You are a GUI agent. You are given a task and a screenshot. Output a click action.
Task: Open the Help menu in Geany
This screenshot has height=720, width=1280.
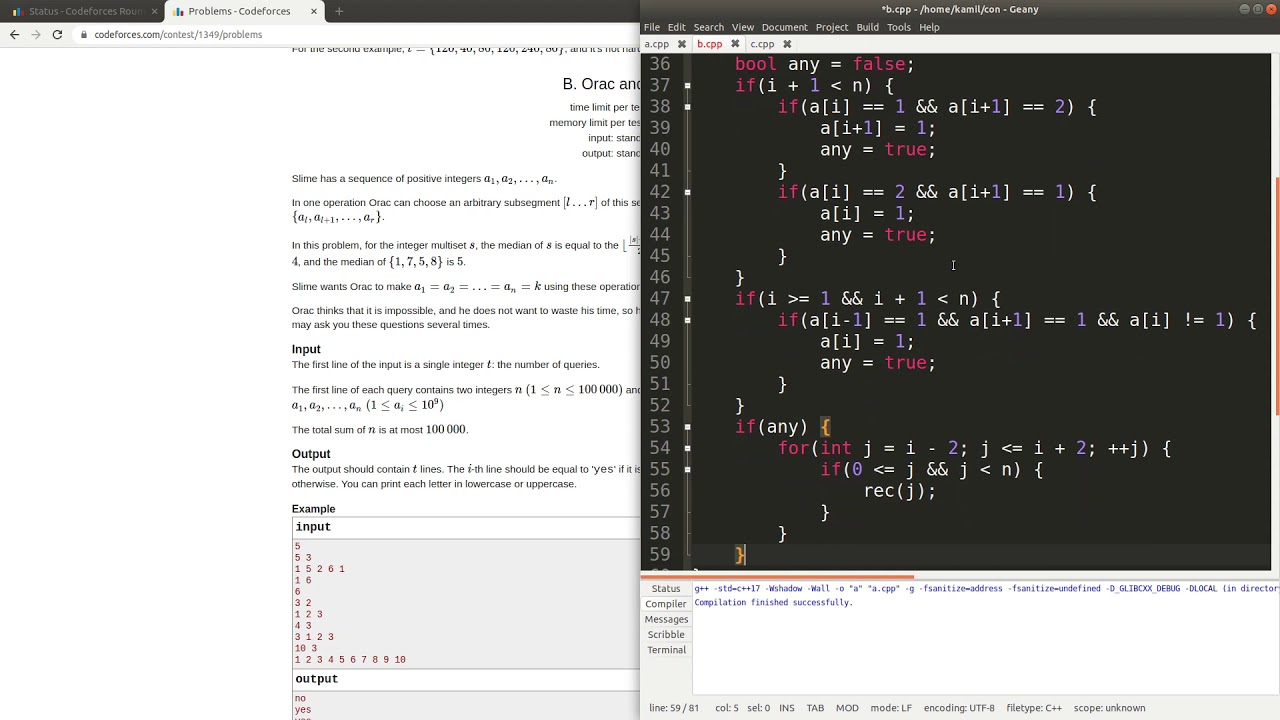(929, 27)
